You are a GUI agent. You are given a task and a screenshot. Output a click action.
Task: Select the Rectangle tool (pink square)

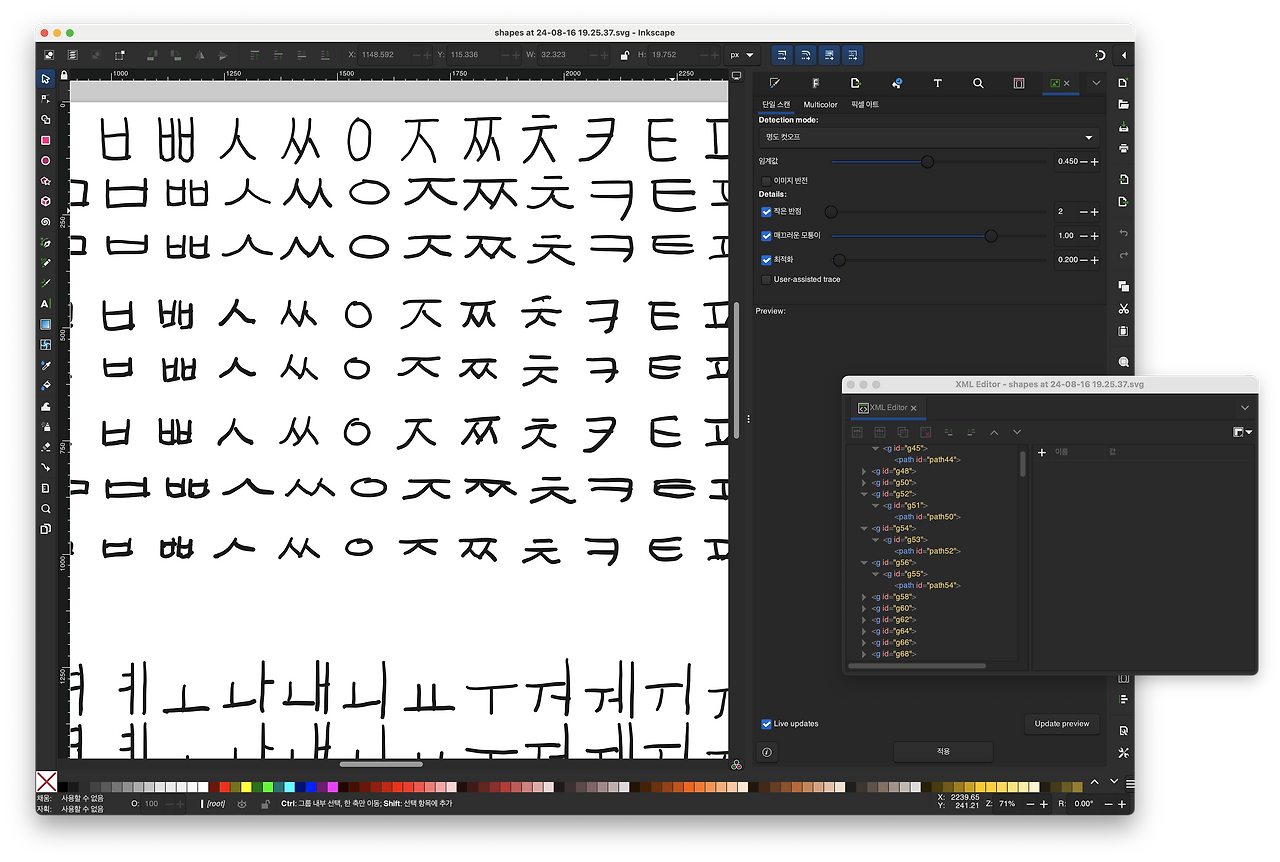coord(45,140)
